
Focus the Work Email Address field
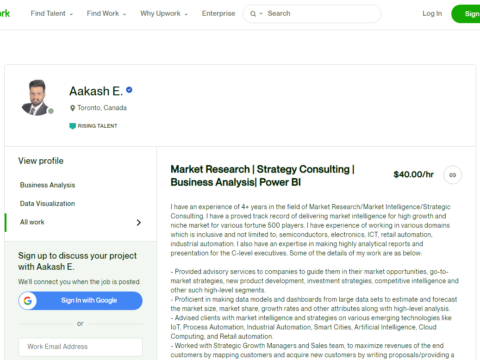point(80,347)
